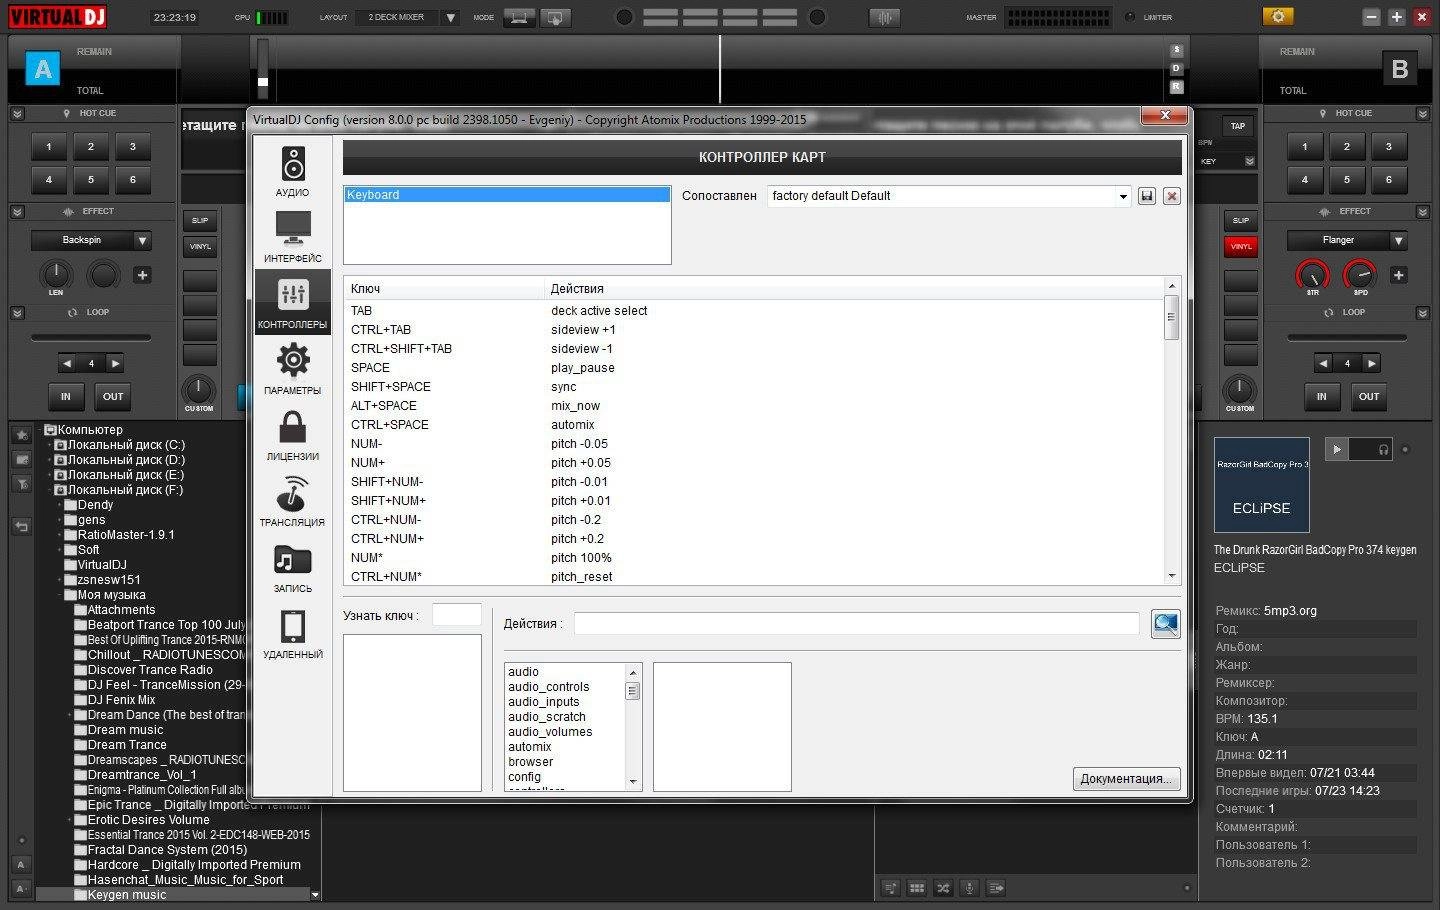The height and width of the screenshot is (910, 1440).
Task: Collapse the Моя музыка folder
Action: (59, 595)
